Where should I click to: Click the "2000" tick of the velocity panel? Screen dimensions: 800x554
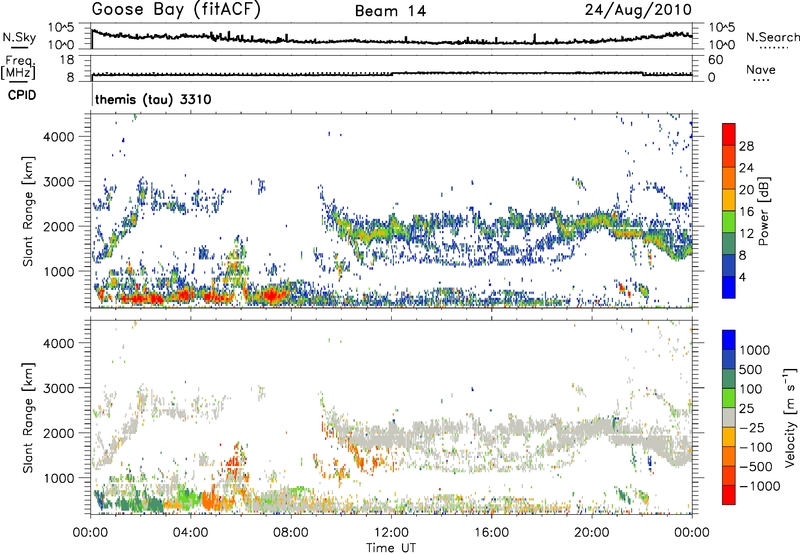click(59, 433)
